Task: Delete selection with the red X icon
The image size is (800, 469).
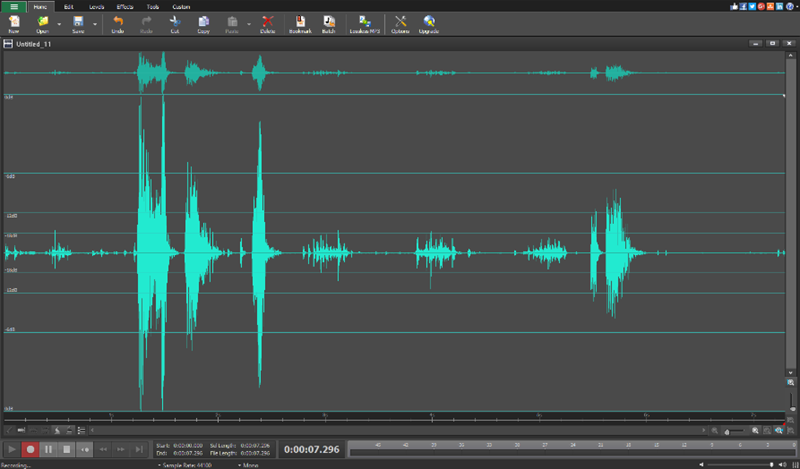Action: tap(267, 24)
